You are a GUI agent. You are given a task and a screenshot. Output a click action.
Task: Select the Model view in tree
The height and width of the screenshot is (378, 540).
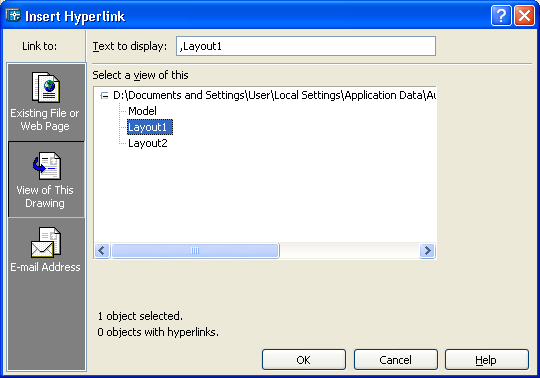[142, 111]
